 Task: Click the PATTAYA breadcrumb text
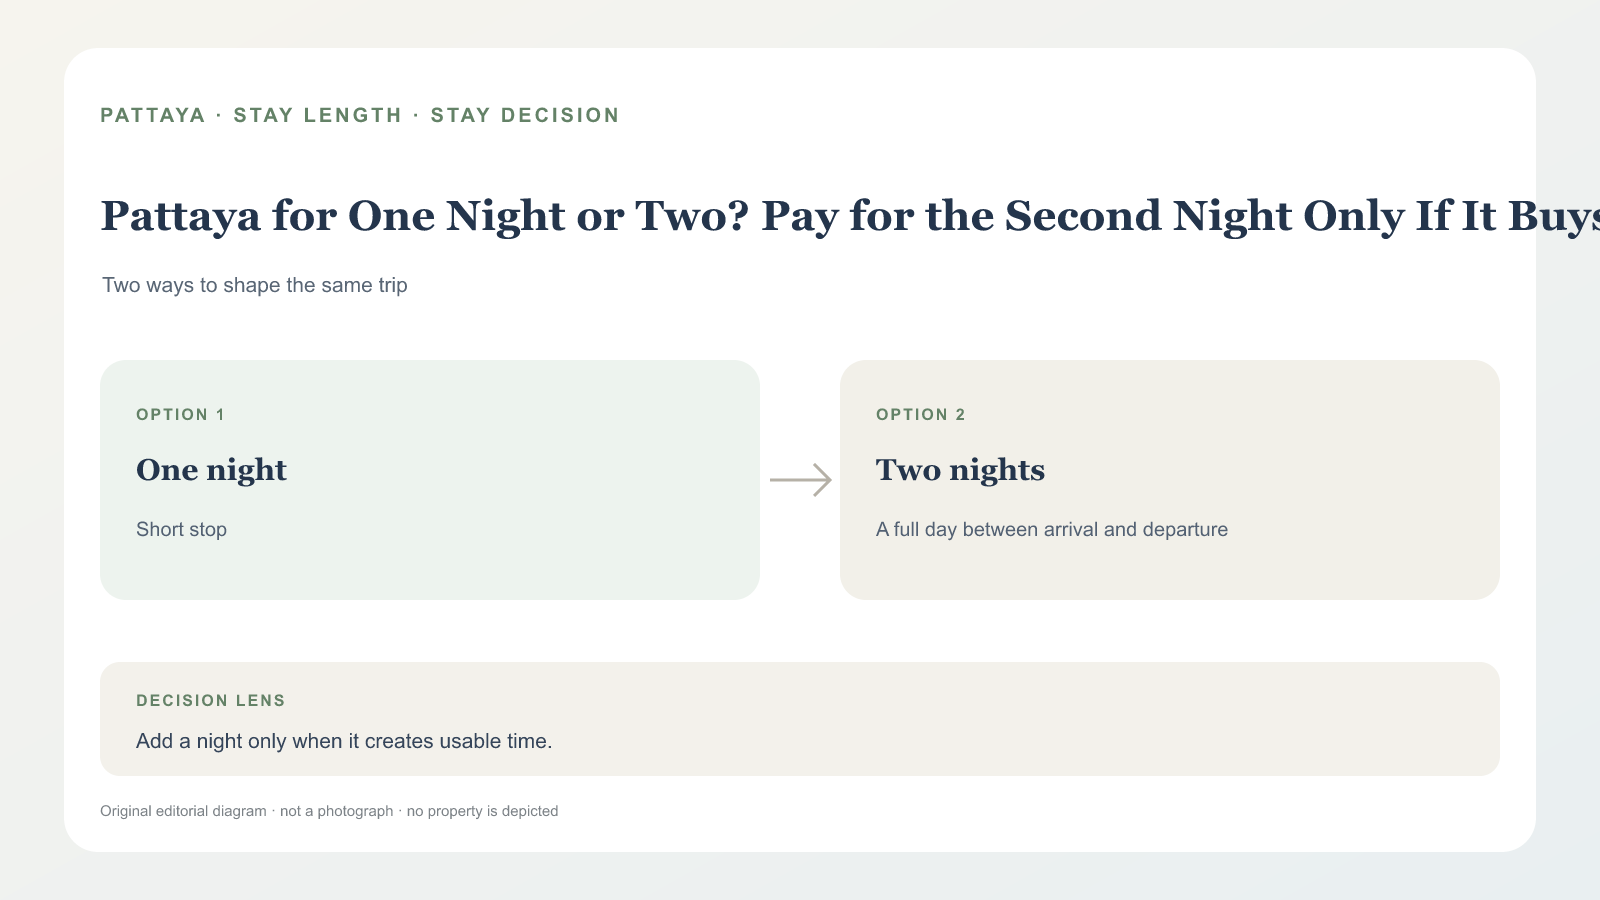153,115
